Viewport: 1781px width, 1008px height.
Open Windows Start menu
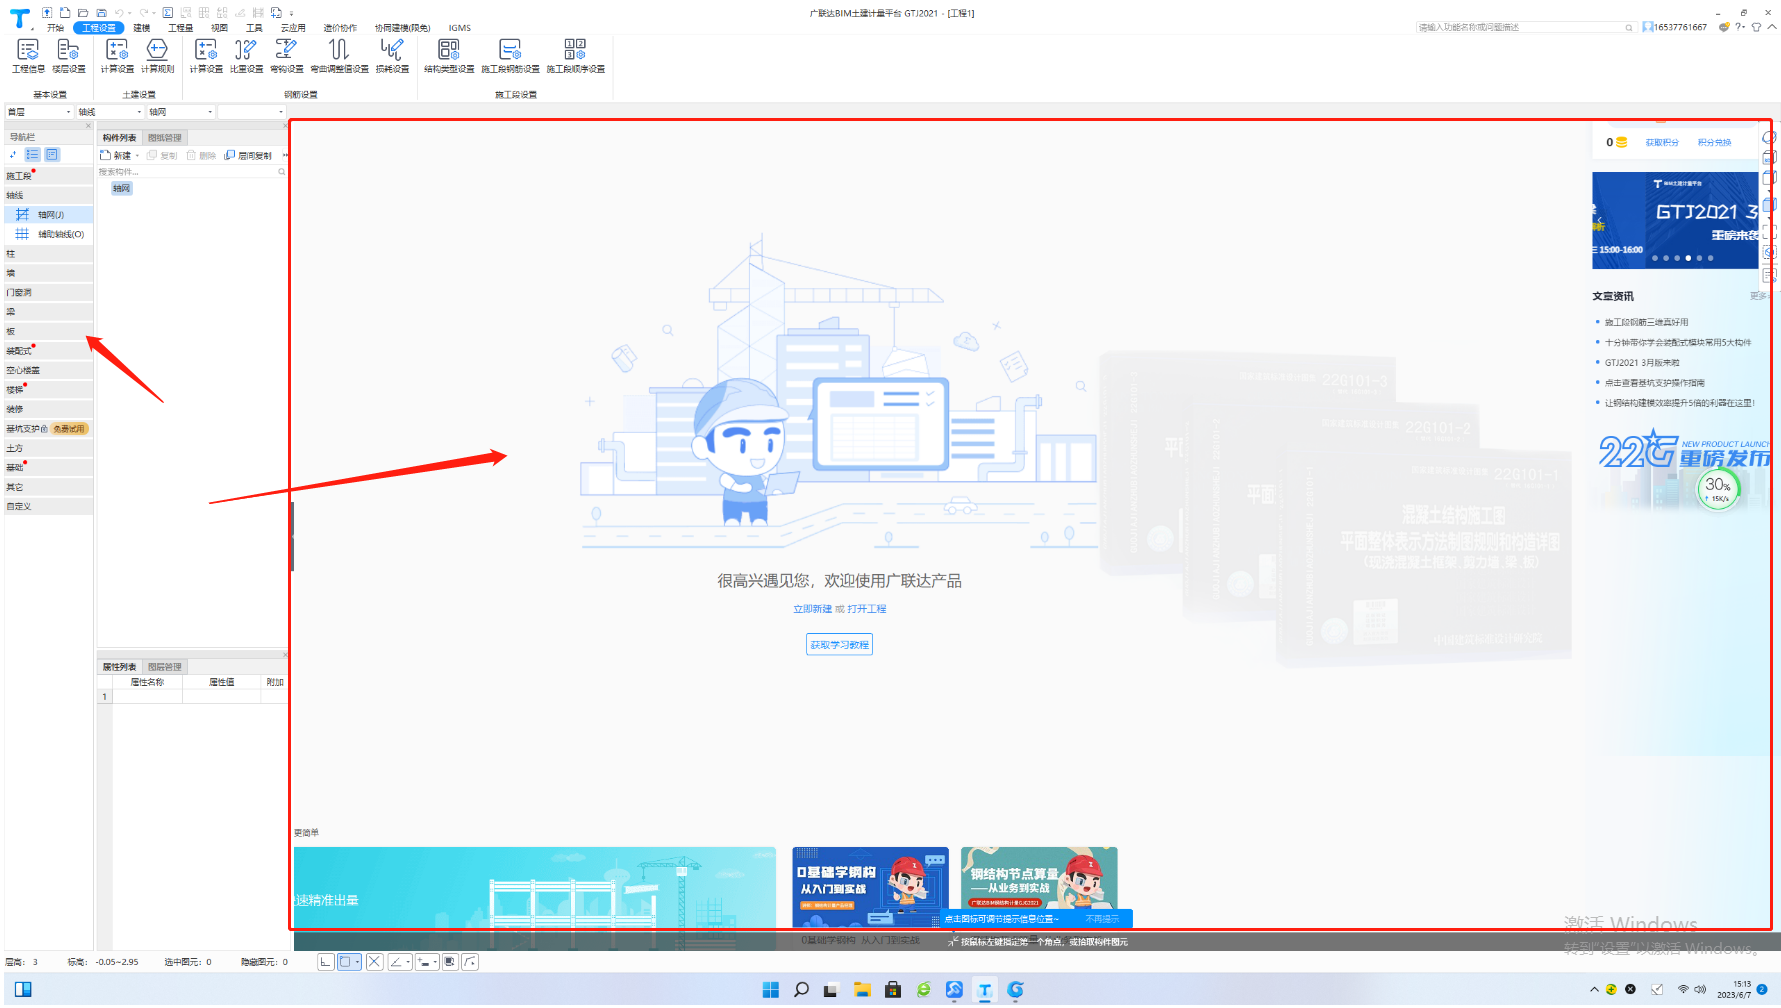tap(770, 990)
